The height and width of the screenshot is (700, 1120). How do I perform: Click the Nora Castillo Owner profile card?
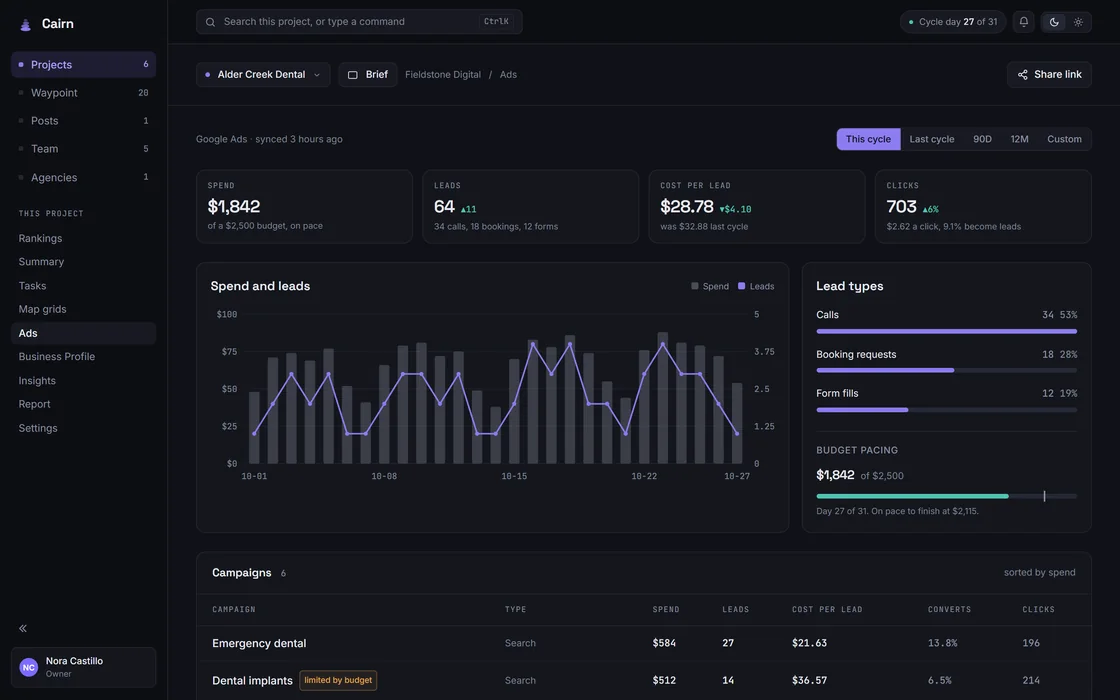pyautogui.click(x=84, y=667)
